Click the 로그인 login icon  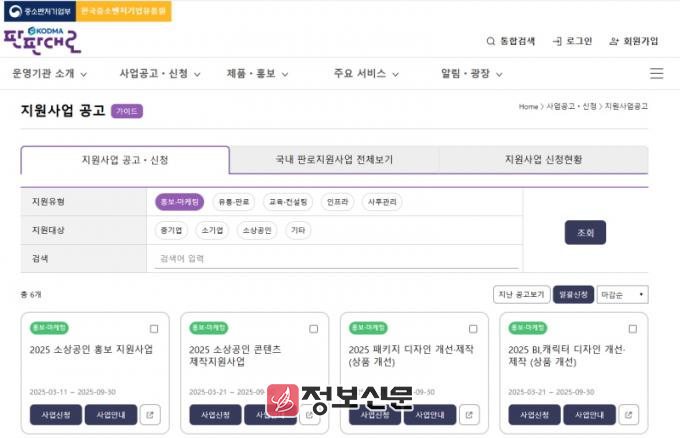[556, 41]
